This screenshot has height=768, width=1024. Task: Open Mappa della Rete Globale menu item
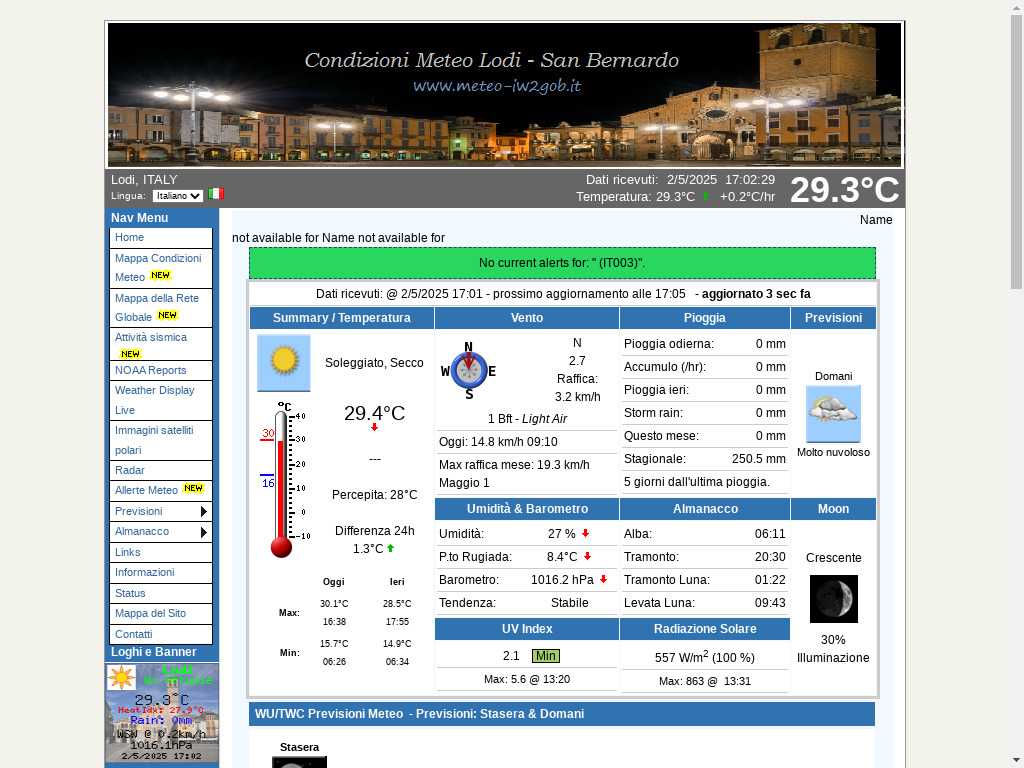click(161, 308)
